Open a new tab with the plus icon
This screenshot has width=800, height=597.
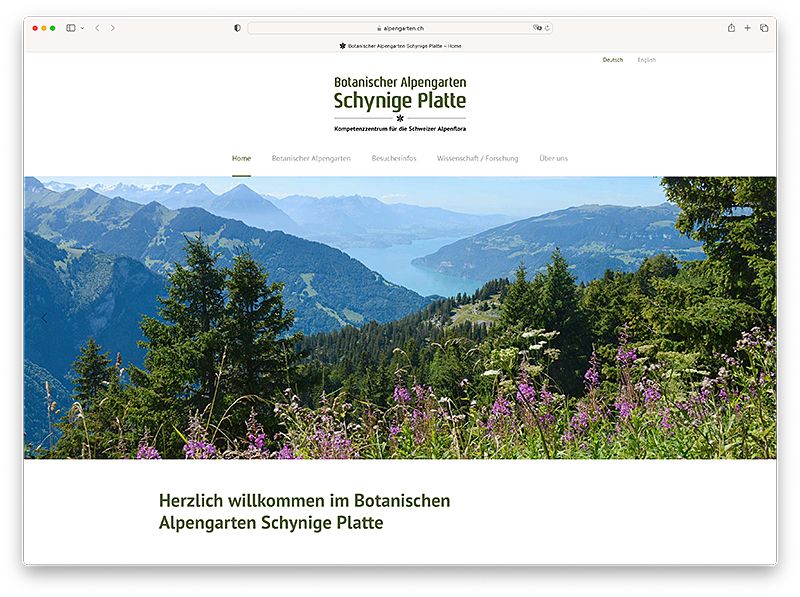coord(747,28)
